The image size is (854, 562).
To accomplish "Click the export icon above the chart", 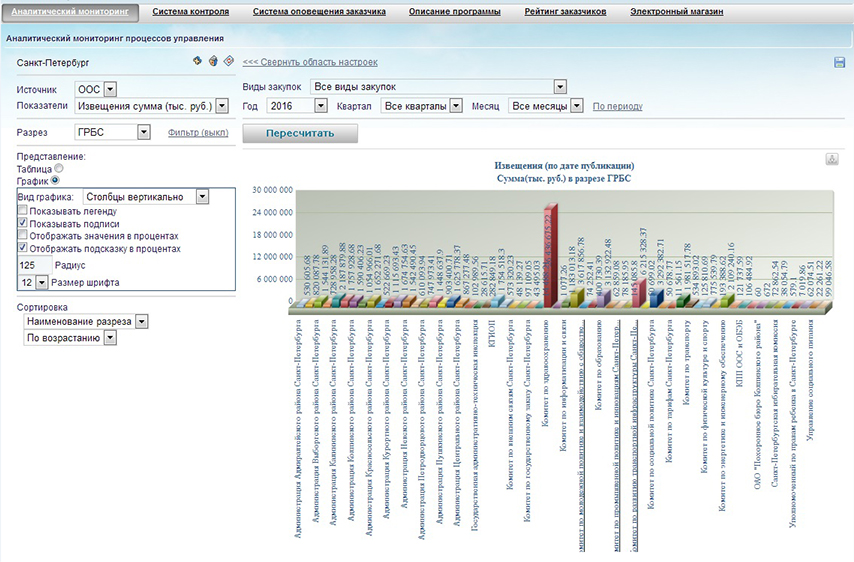I will click(x=832, y=159).
